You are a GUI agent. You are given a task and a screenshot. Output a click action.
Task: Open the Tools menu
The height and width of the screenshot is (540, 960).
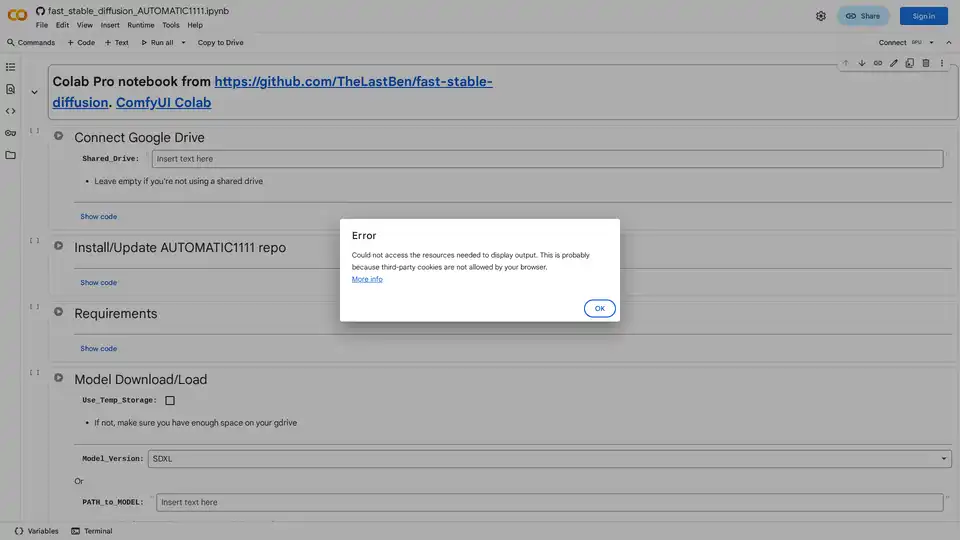click(171, 25)
